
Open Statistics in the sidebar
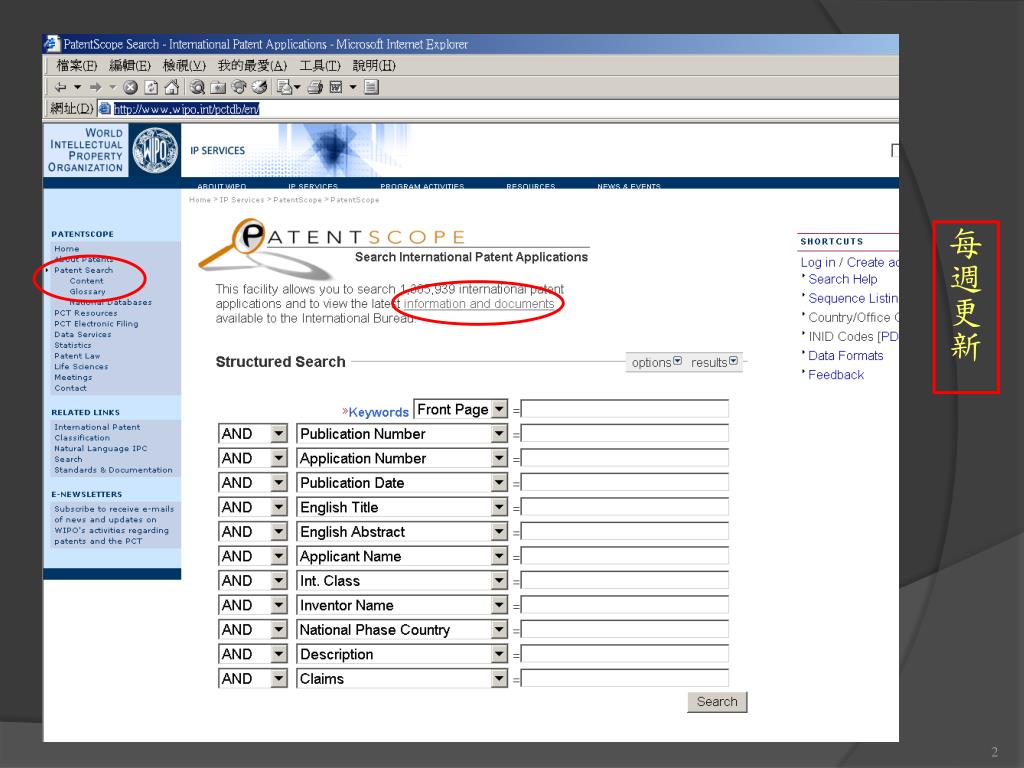click(x=72, y=345)
